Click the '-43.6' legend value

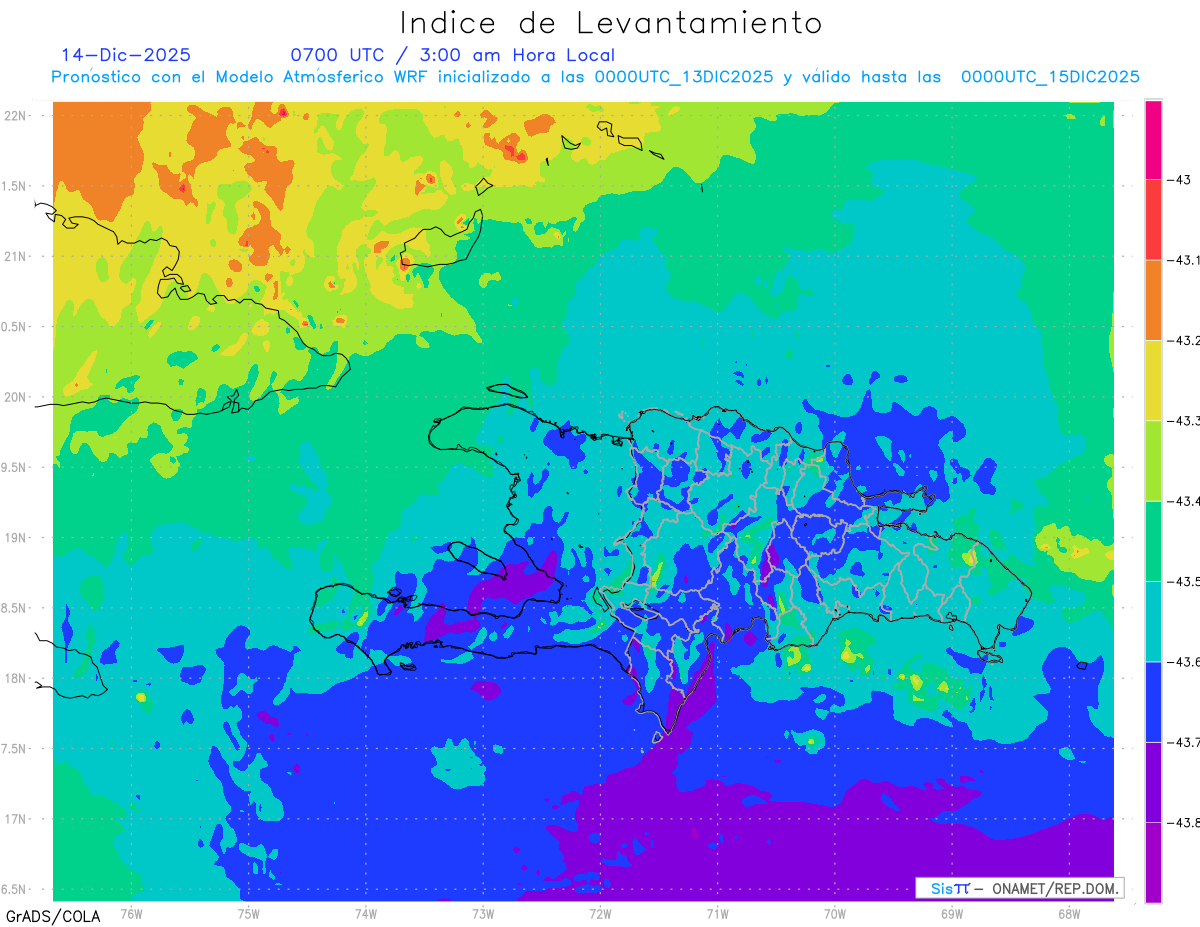[x=1184, y=661]
